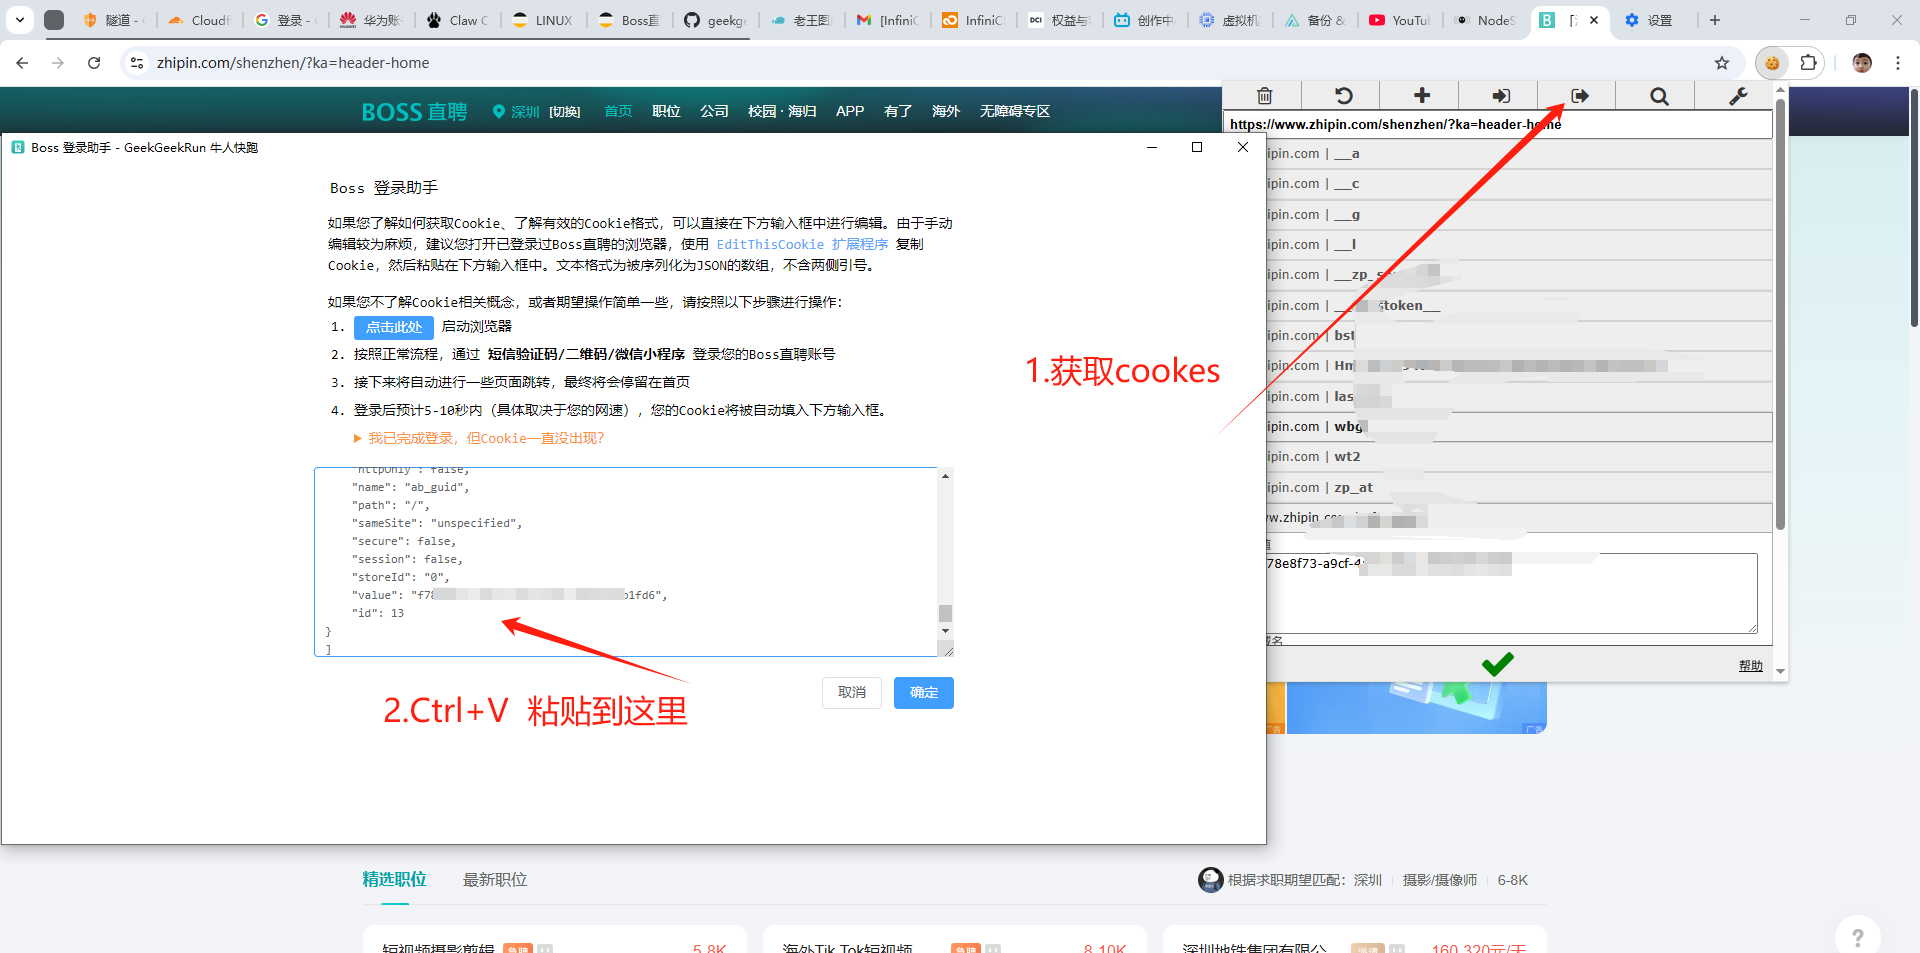Click the add new cookie plus icon
Viewport: 1920px width, 953px height.
click(1421, 96)
